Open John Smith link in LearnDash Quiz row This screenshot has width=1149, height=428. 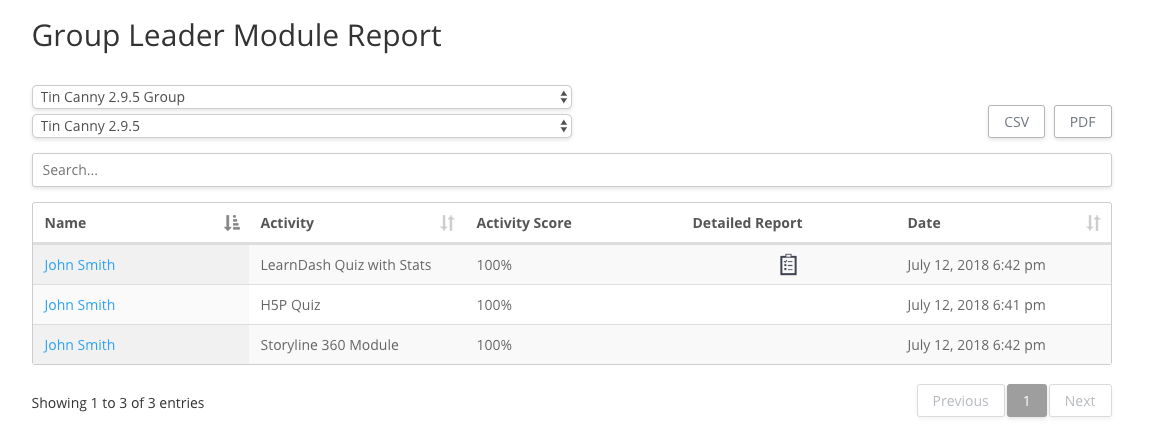[80, 265]
